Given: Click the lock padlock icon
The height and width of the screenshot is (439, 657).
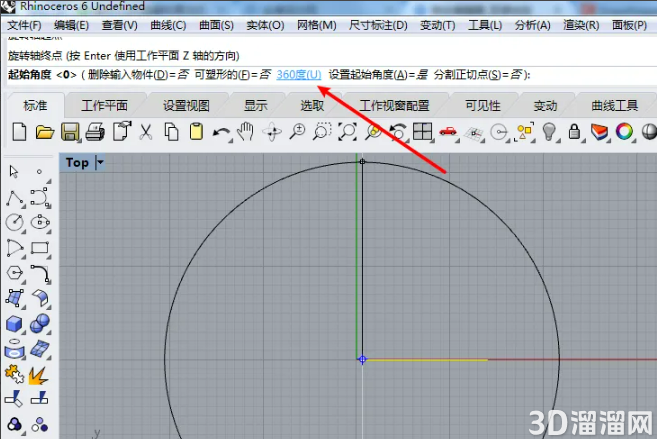Looking at the screenshot, I should click(574, 132).
